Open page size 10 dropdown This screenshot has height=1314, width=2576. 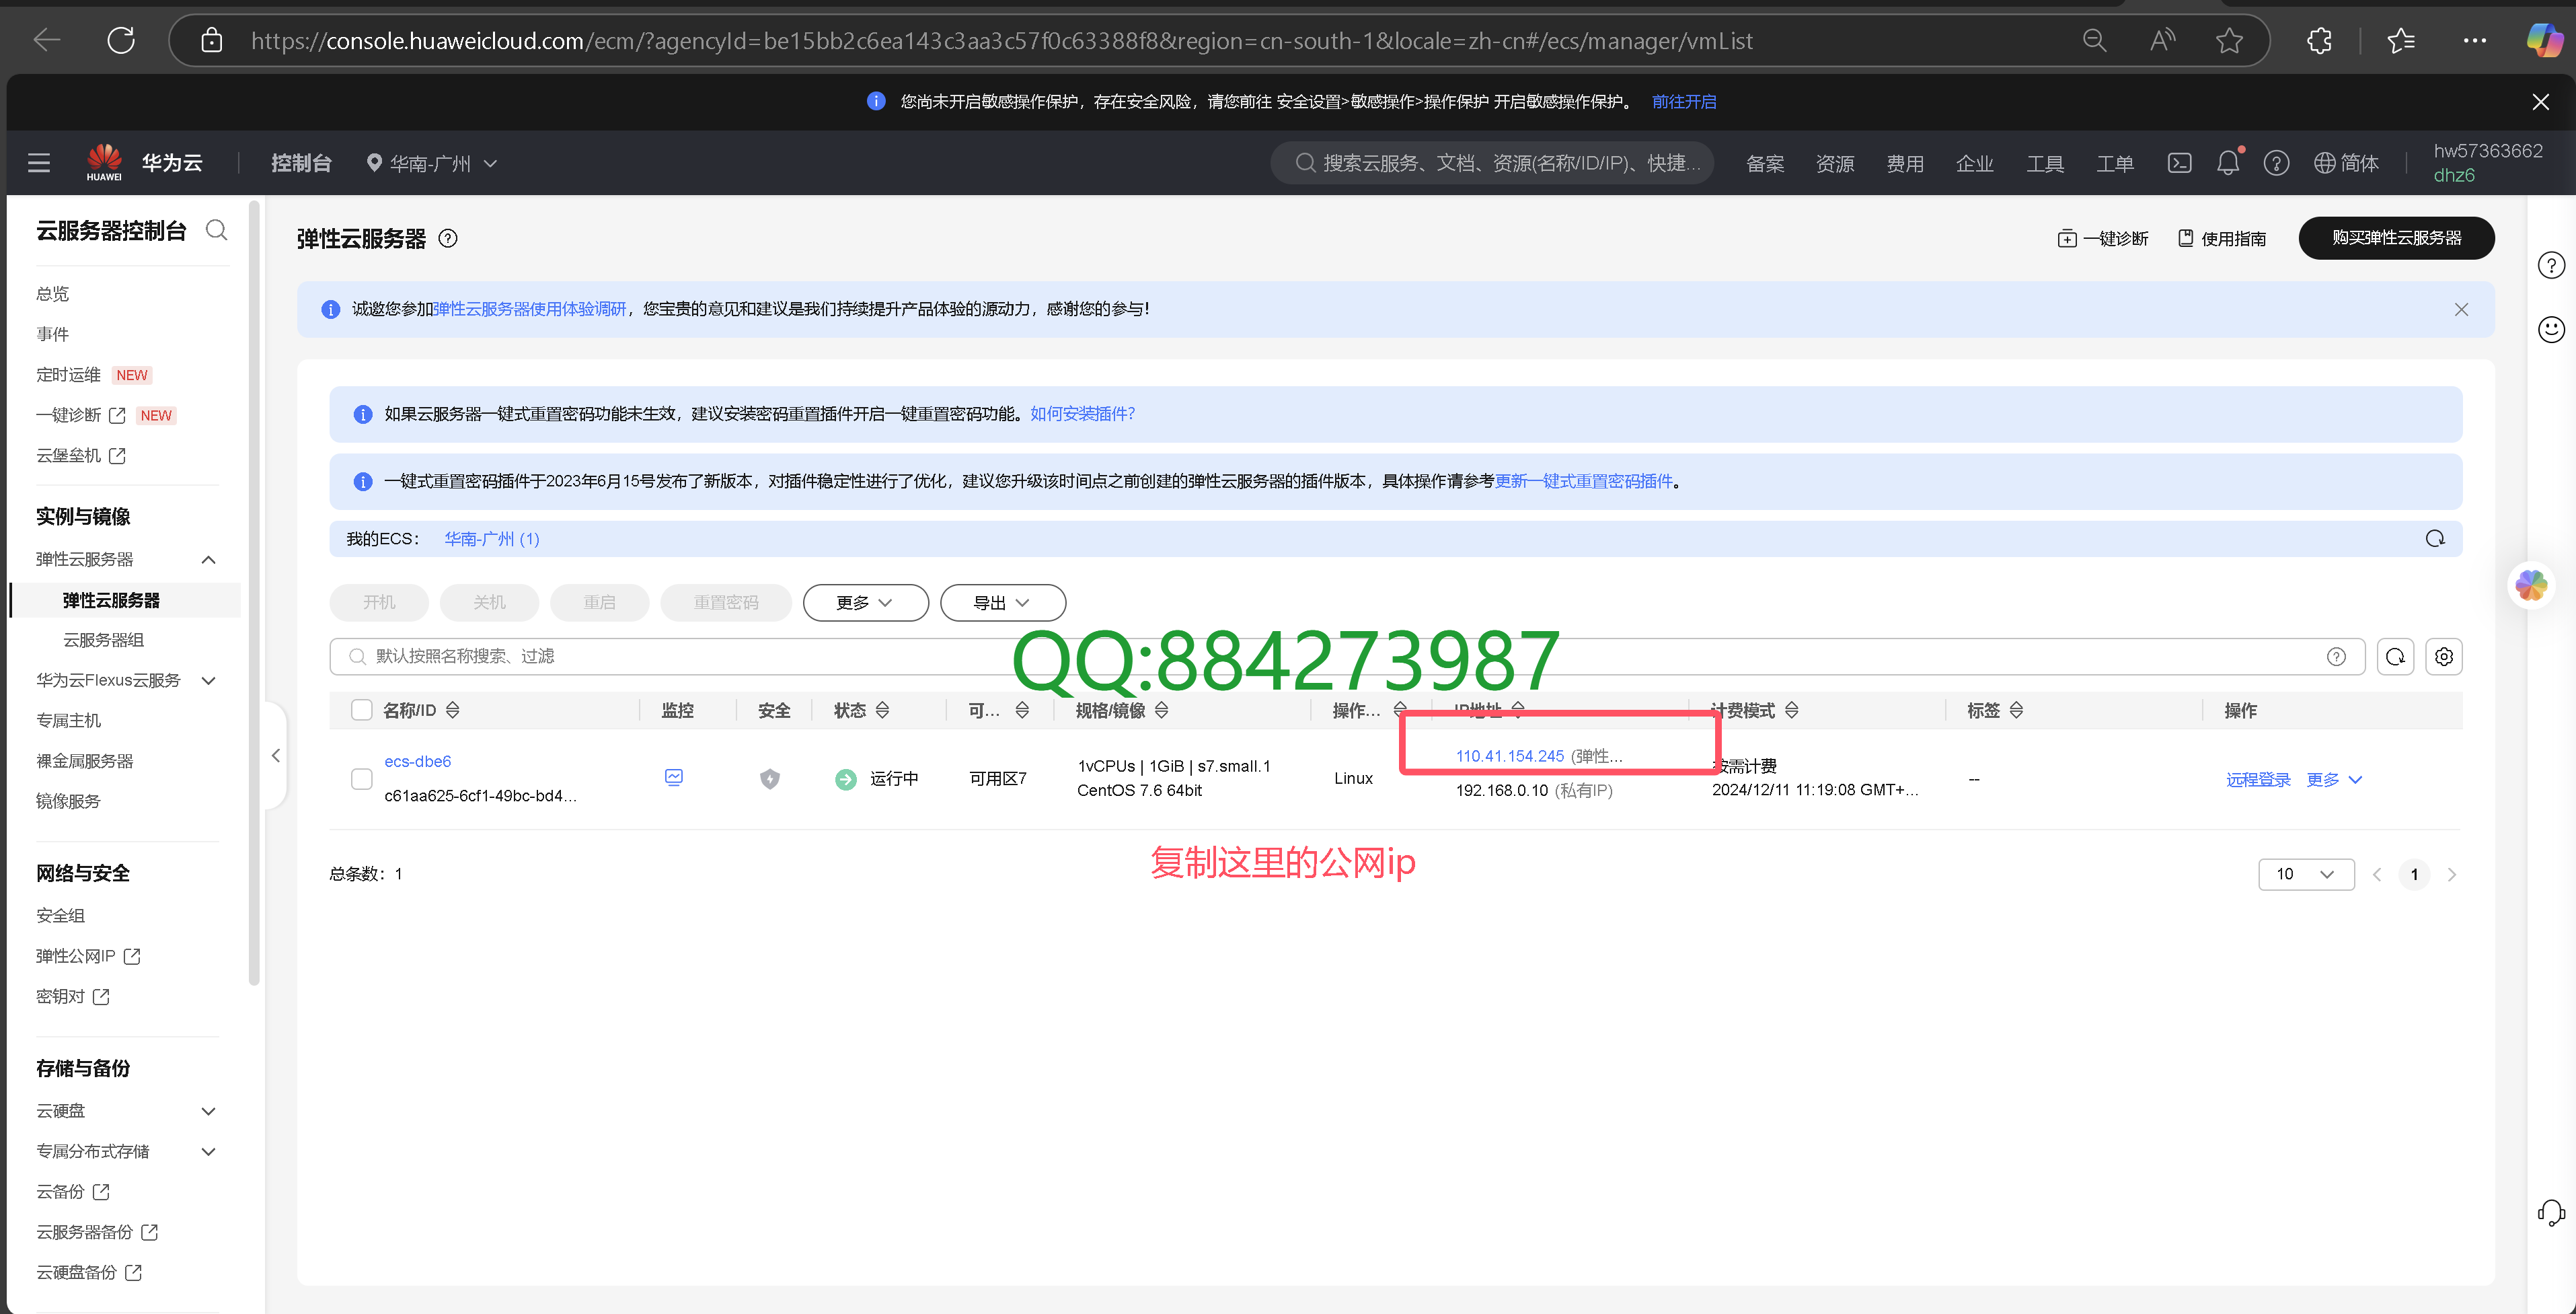[x=2306, y=874]
